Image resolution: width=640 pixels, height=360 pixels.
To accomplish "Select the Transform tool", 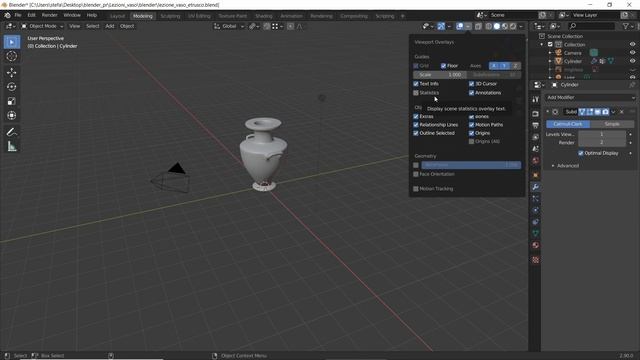I will tap(12, 116).
